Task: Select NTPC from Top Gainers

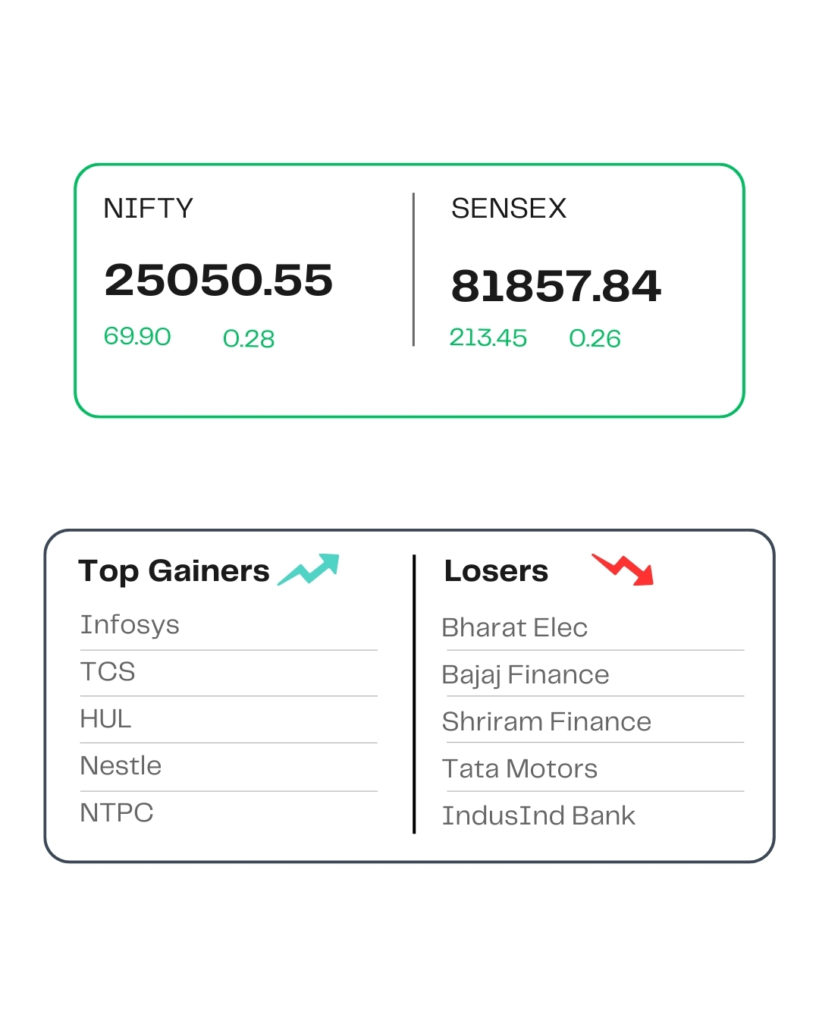Action: [x=116, y=812]
